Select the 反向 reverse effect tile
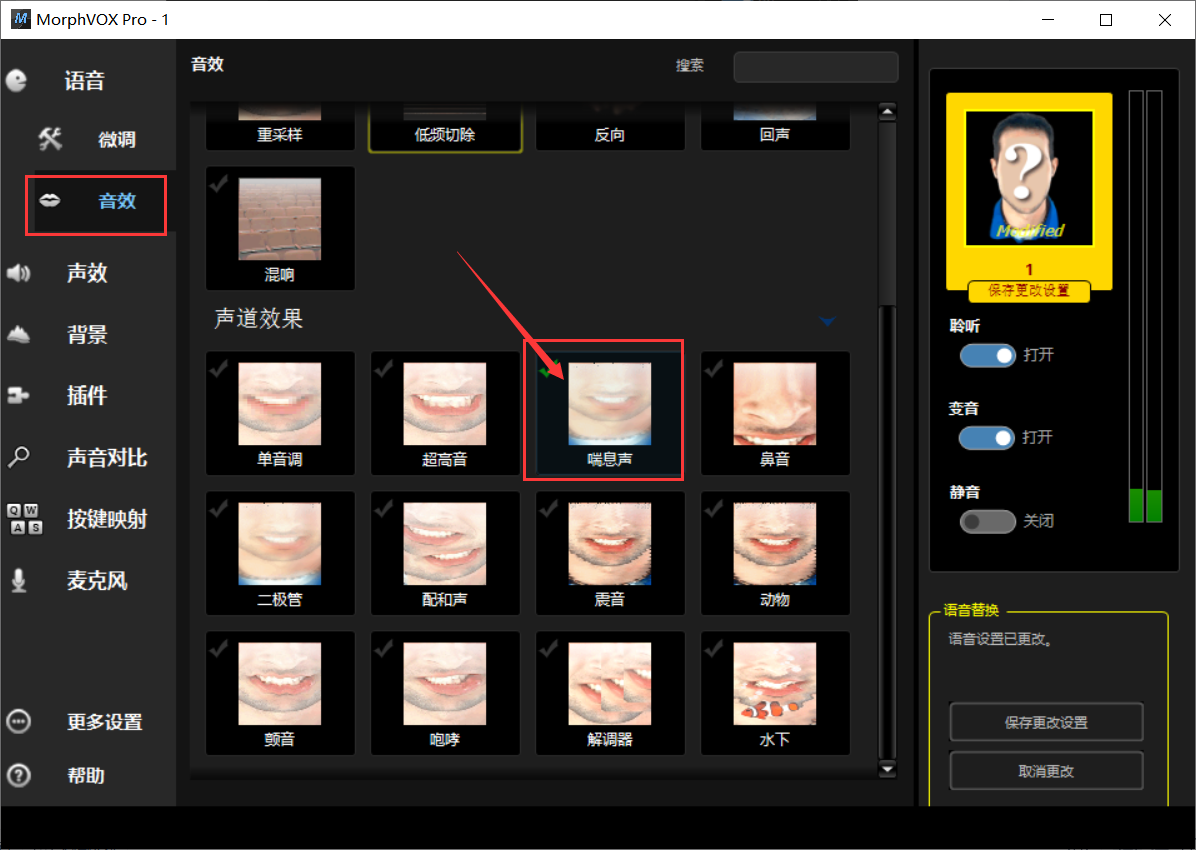The height and width of the screenshot is (850, 1196). pyautogui.click(x=609, y=127)
